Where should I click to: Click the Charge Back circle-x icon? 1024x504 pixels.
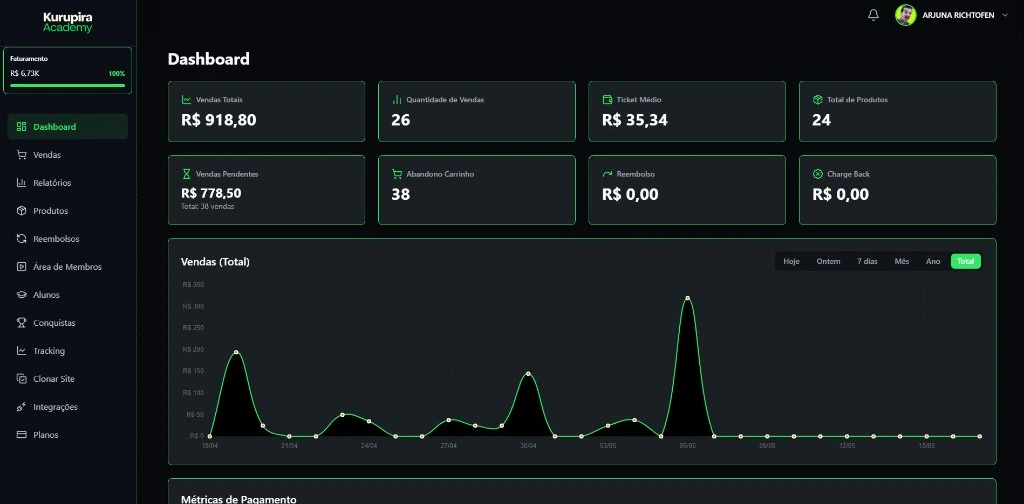(818, 174)
